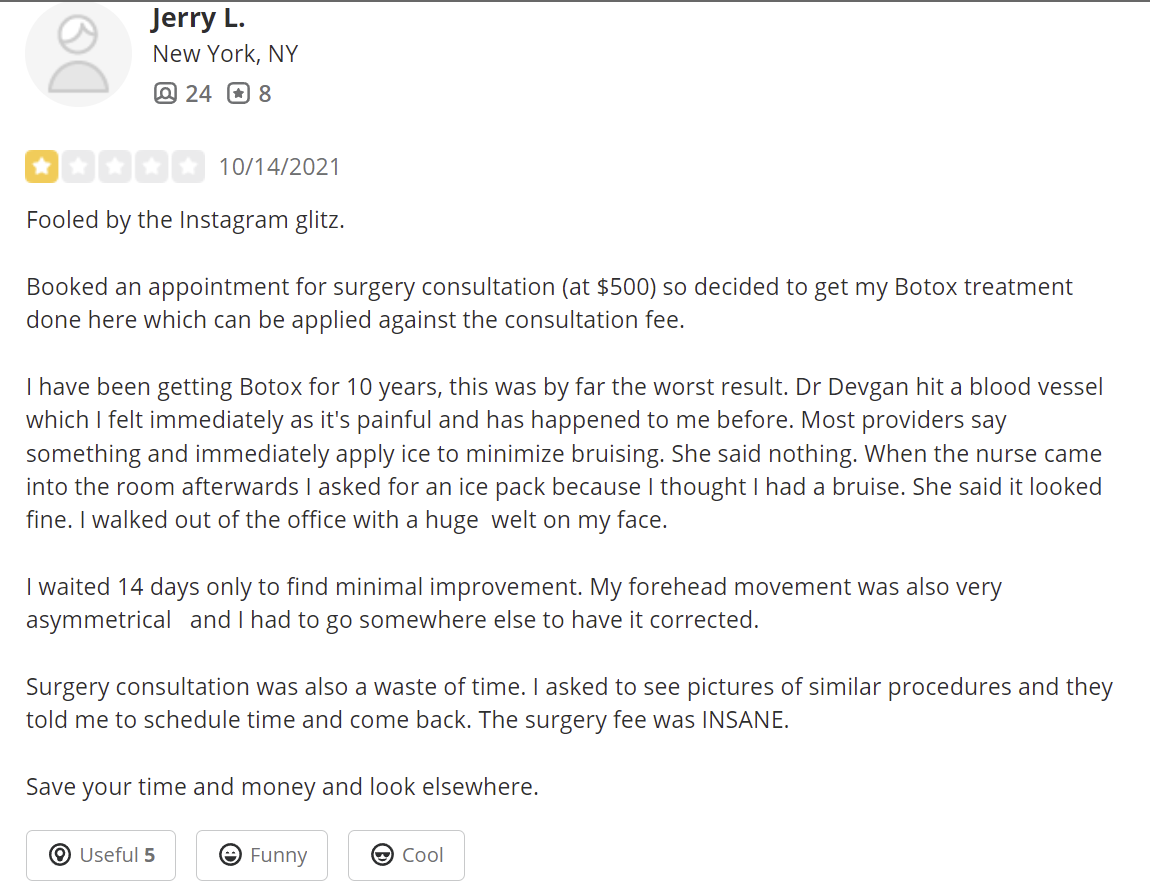Click the third gray rating star
Image resolution: width=1150 pixels, height=884 pixels.
click(115, 167)
